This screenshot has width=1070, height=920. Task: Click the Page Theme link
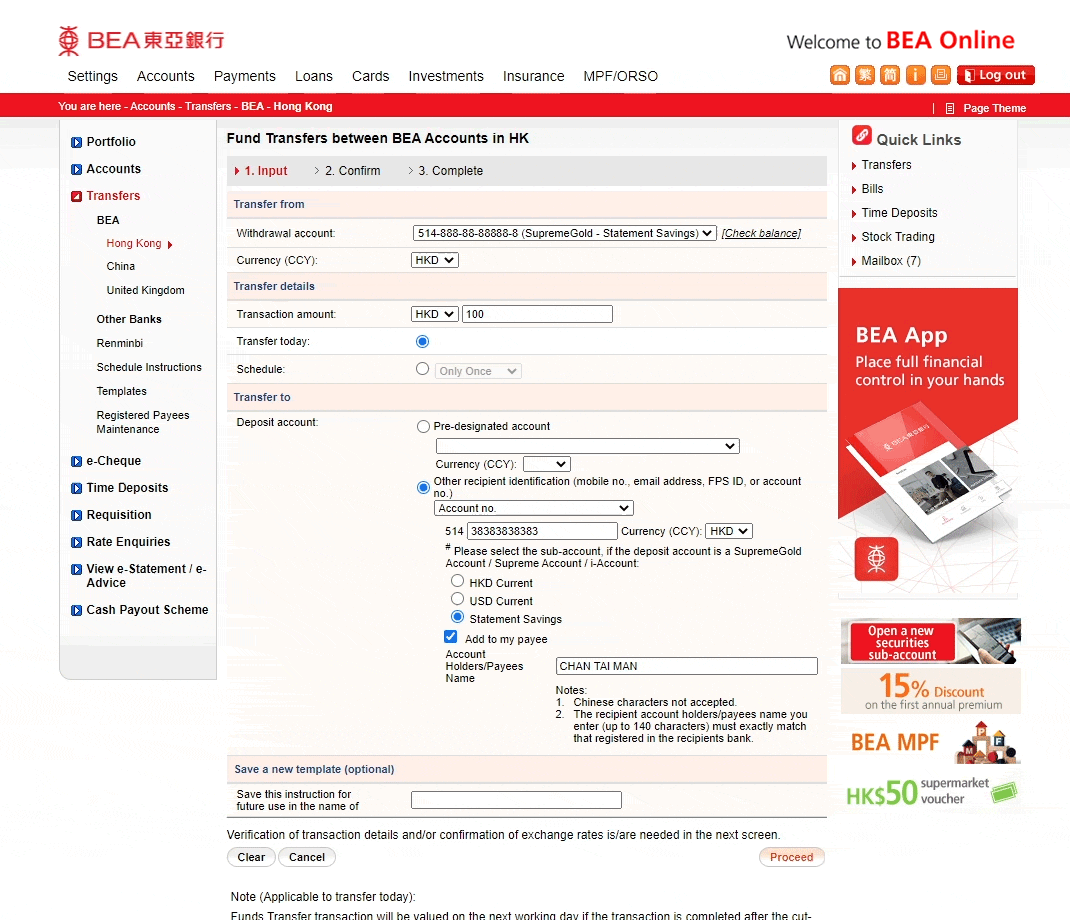click(994, 108)
